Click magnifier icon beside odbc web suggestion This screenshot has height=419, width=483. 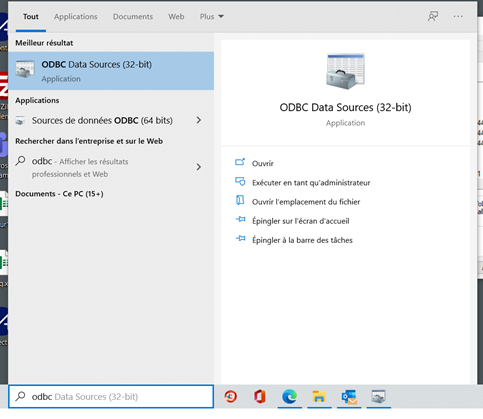point(20,161)
